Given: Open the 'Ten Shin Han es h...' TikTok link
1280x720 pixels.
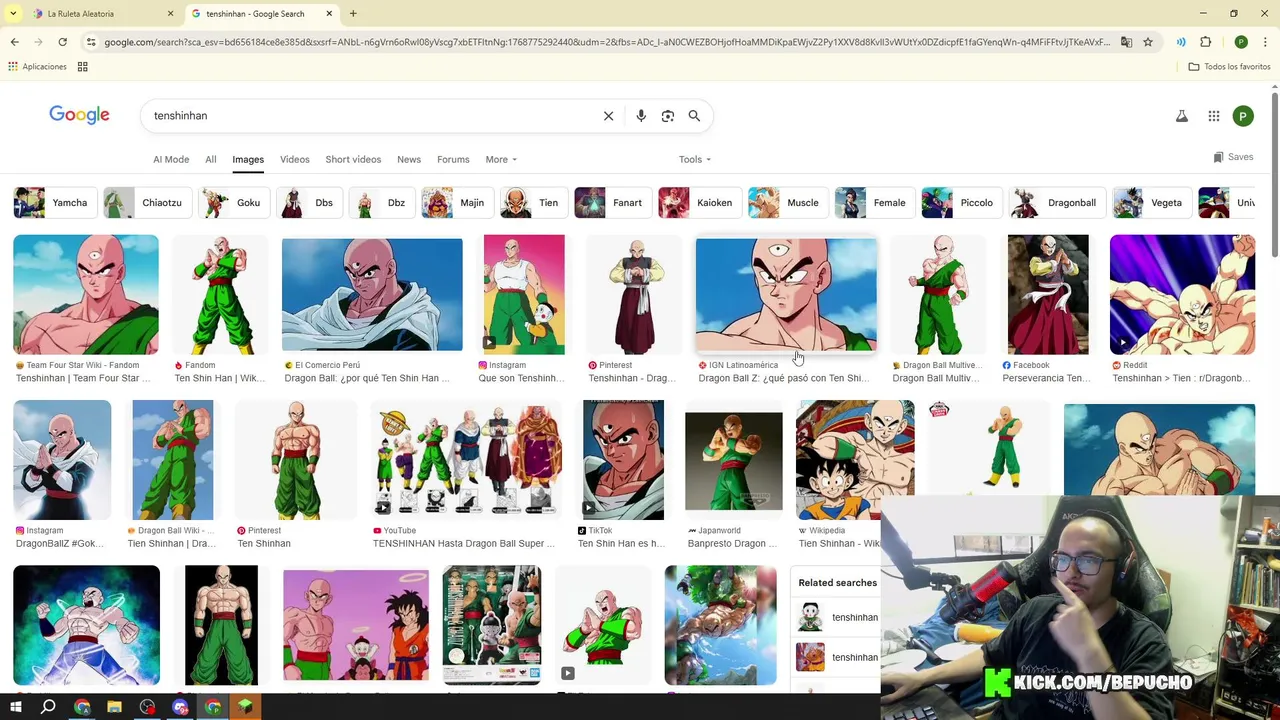Looking at the screenshot, I should click(621, 544).
